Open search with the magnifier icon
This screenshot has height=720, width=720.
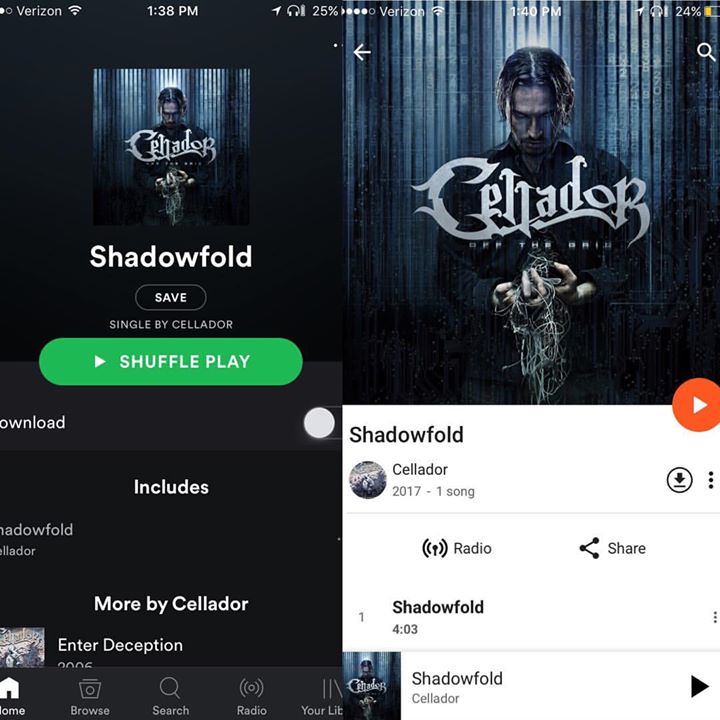tap(706, 52)
